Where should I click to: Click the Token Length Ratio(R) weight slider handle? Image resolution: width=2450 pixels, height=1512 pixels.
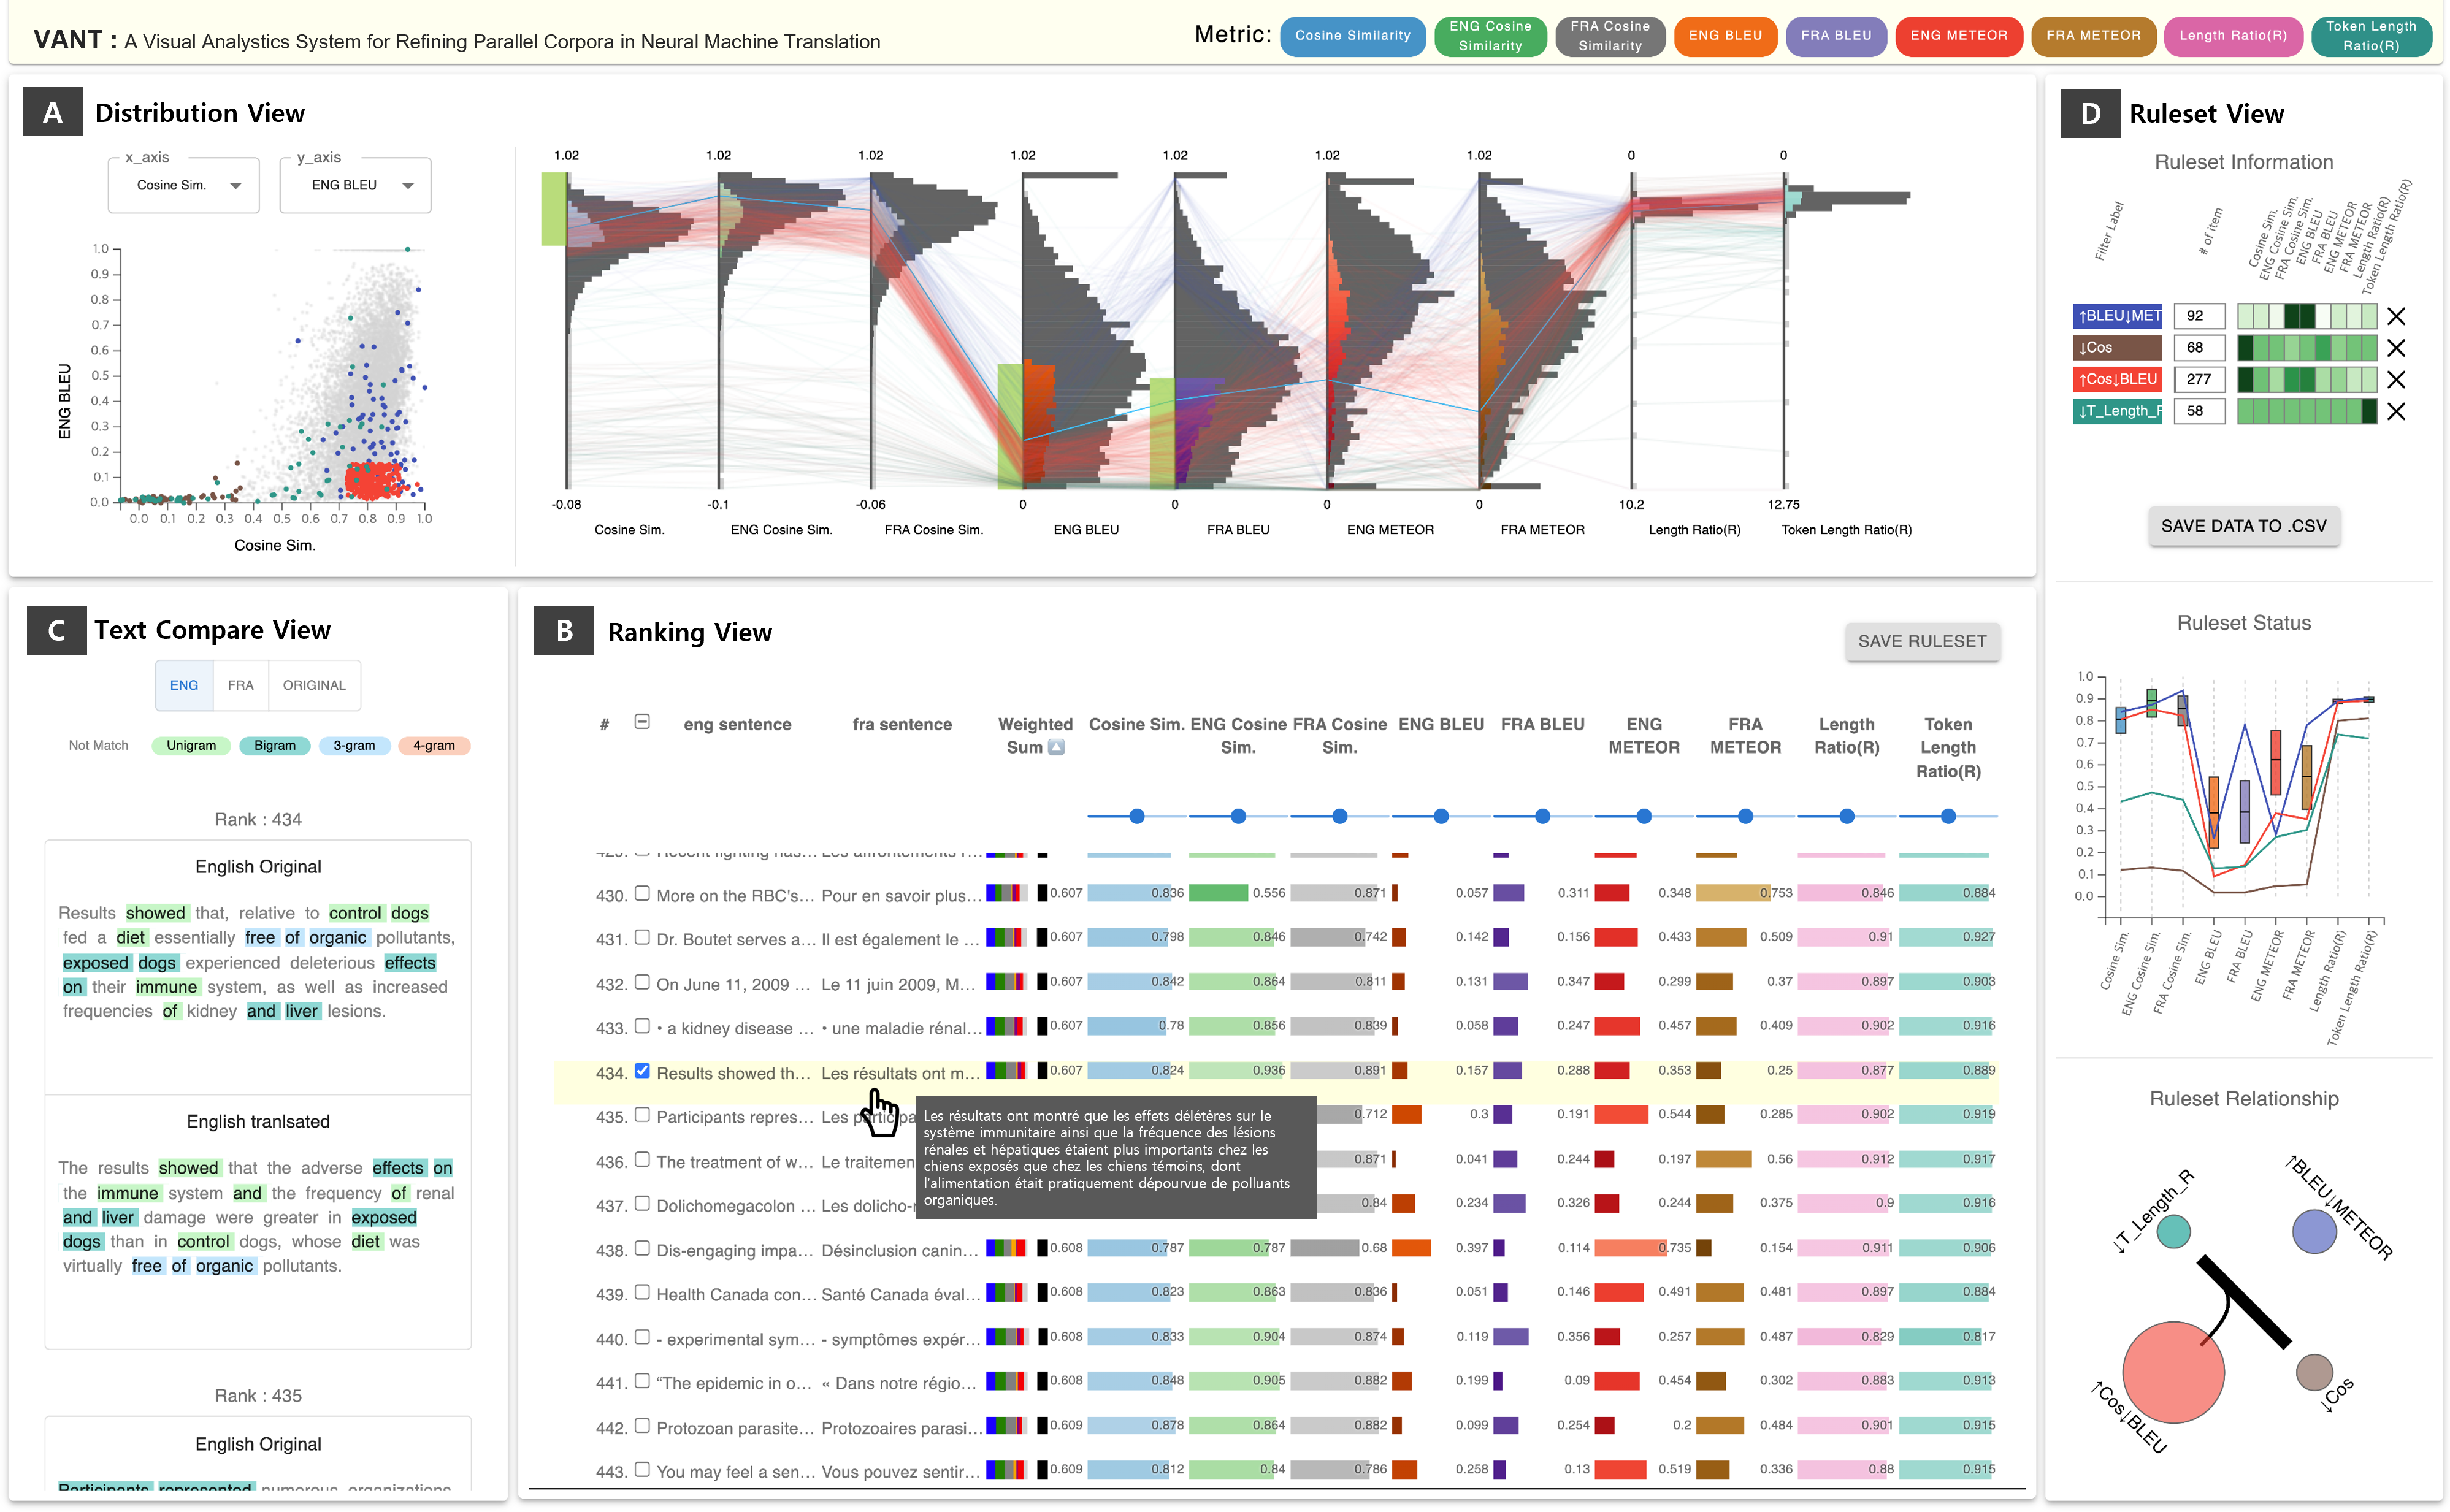pyautogui.click(x=1948, y=816)
